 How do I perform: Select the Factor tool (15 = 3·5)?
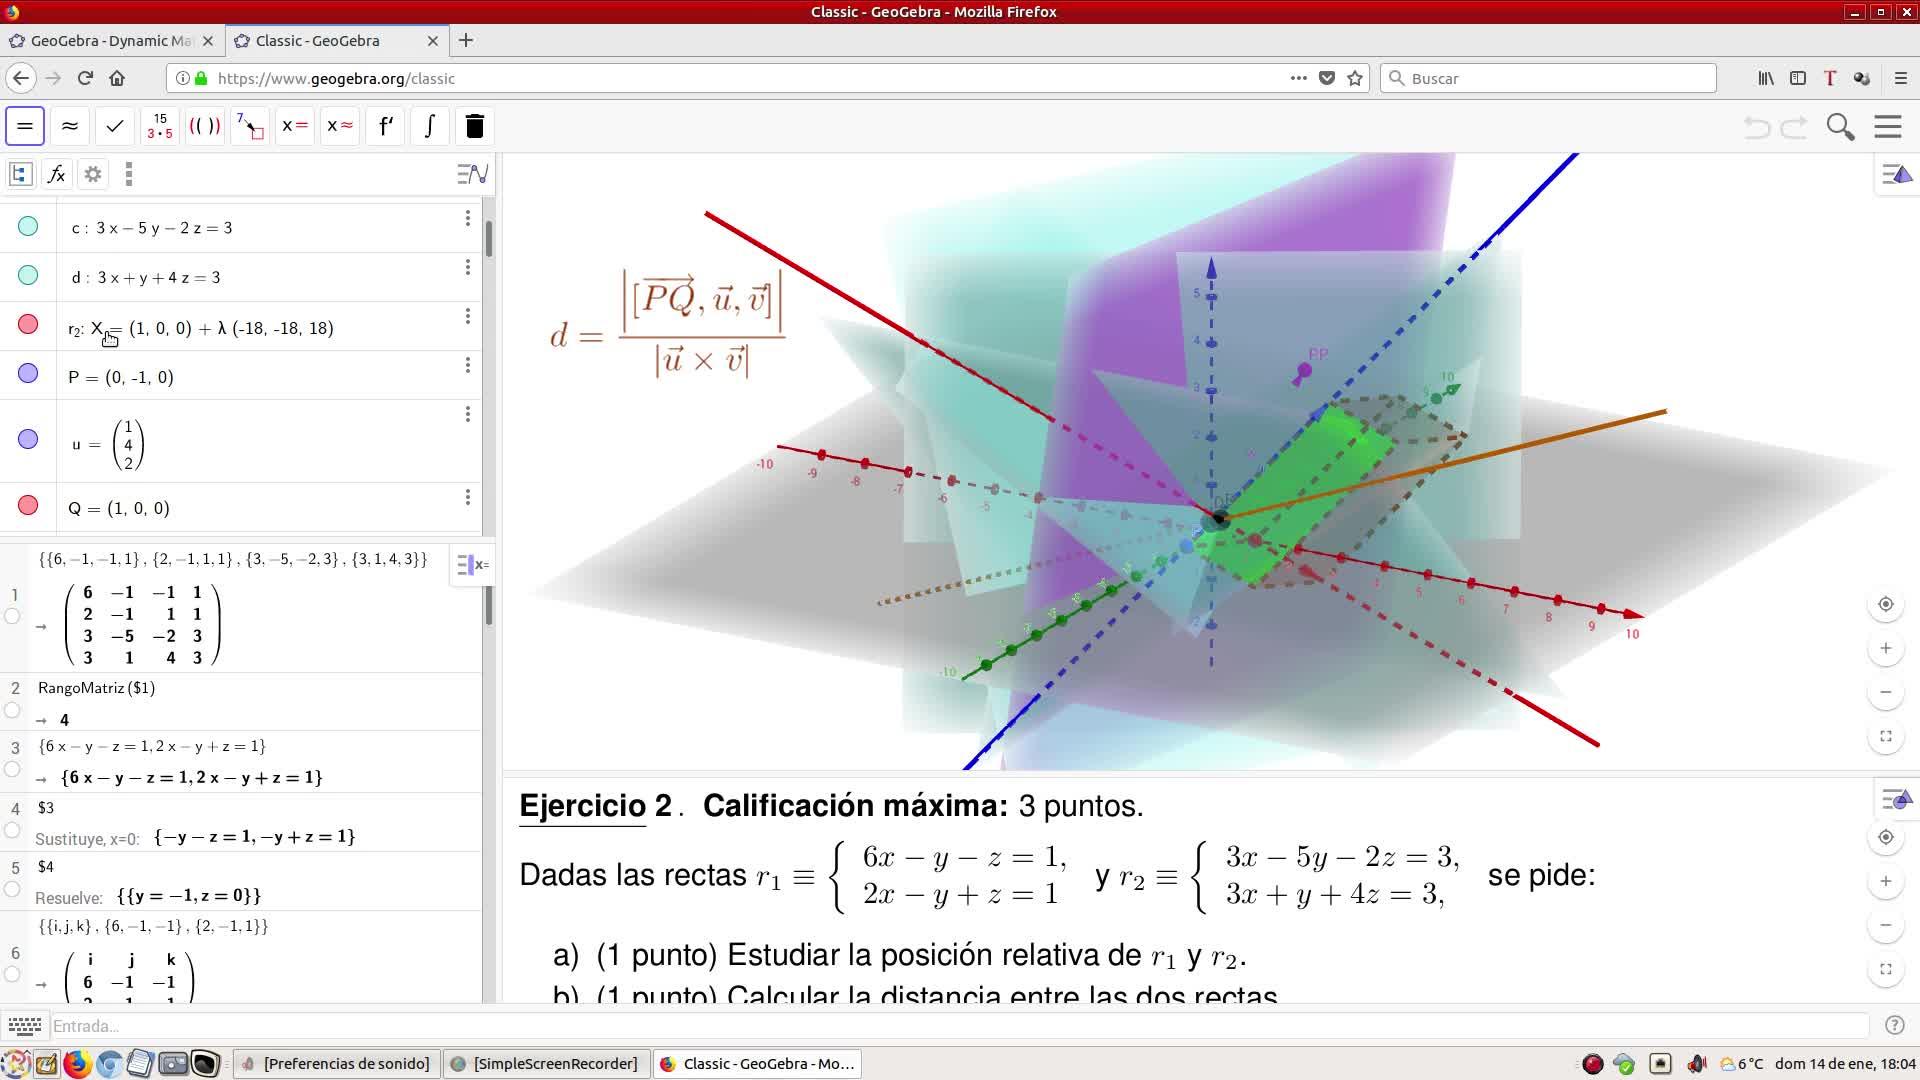(x=160, y=126)
